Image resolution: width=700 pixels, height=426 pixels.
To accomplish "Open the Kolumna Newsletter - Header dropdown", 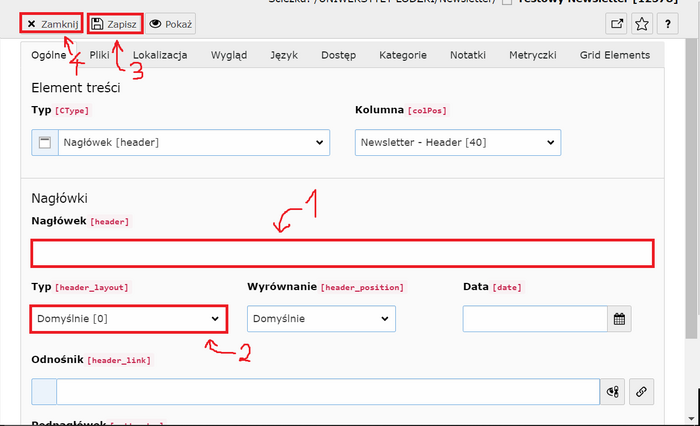I will click(457, 142).
